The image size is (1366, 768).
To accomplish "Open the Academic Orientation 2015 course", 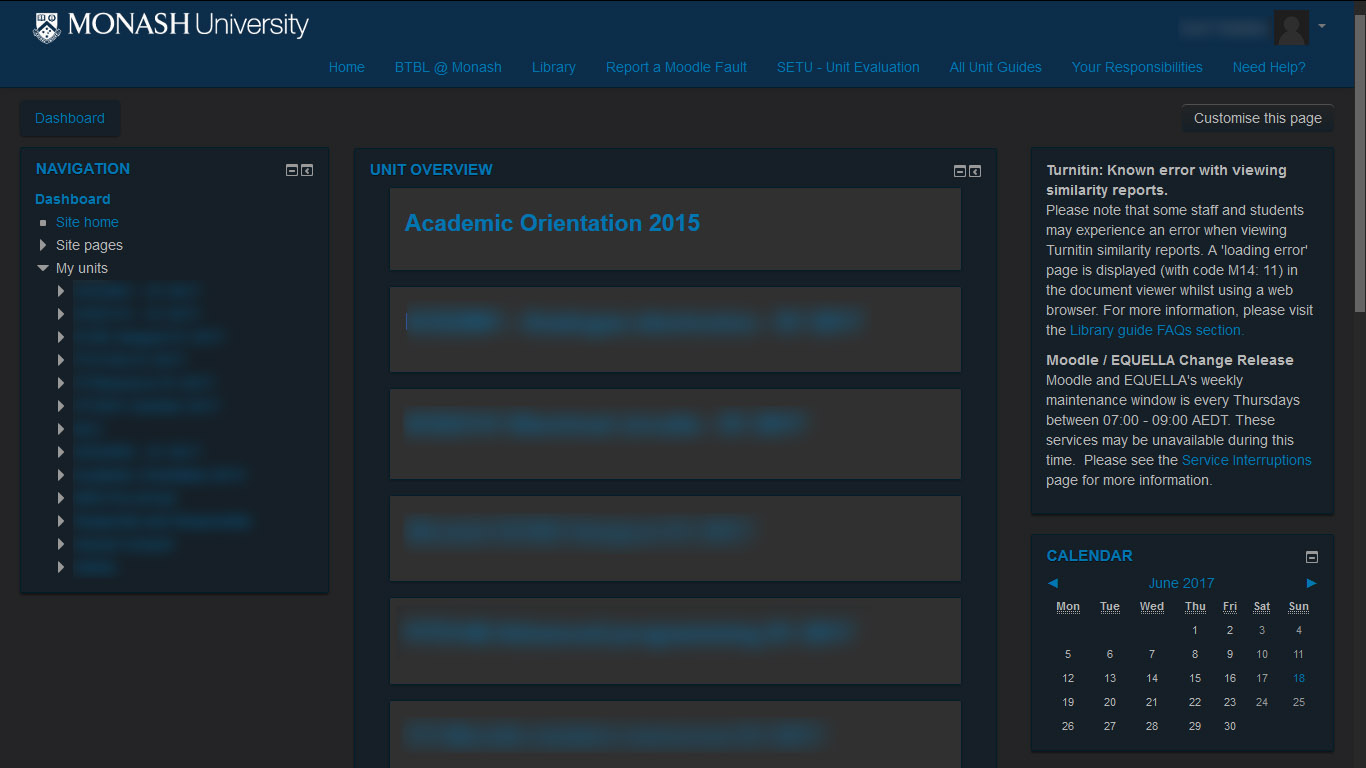I will coord(551,222).
